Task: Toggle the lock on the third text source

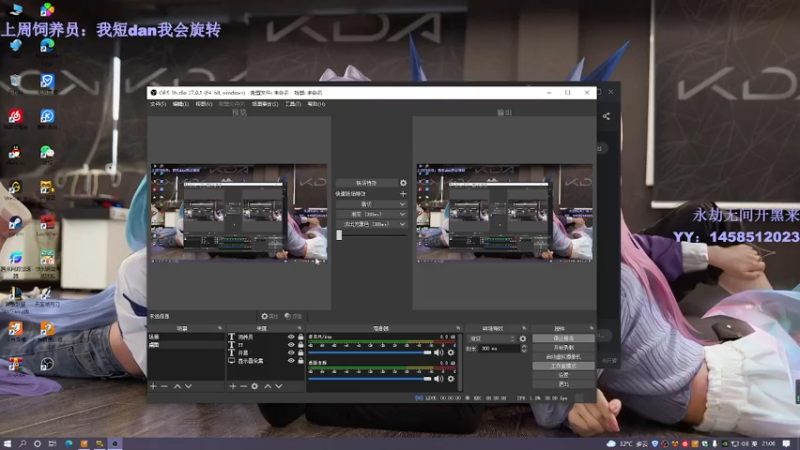Action: pos(301,353)
